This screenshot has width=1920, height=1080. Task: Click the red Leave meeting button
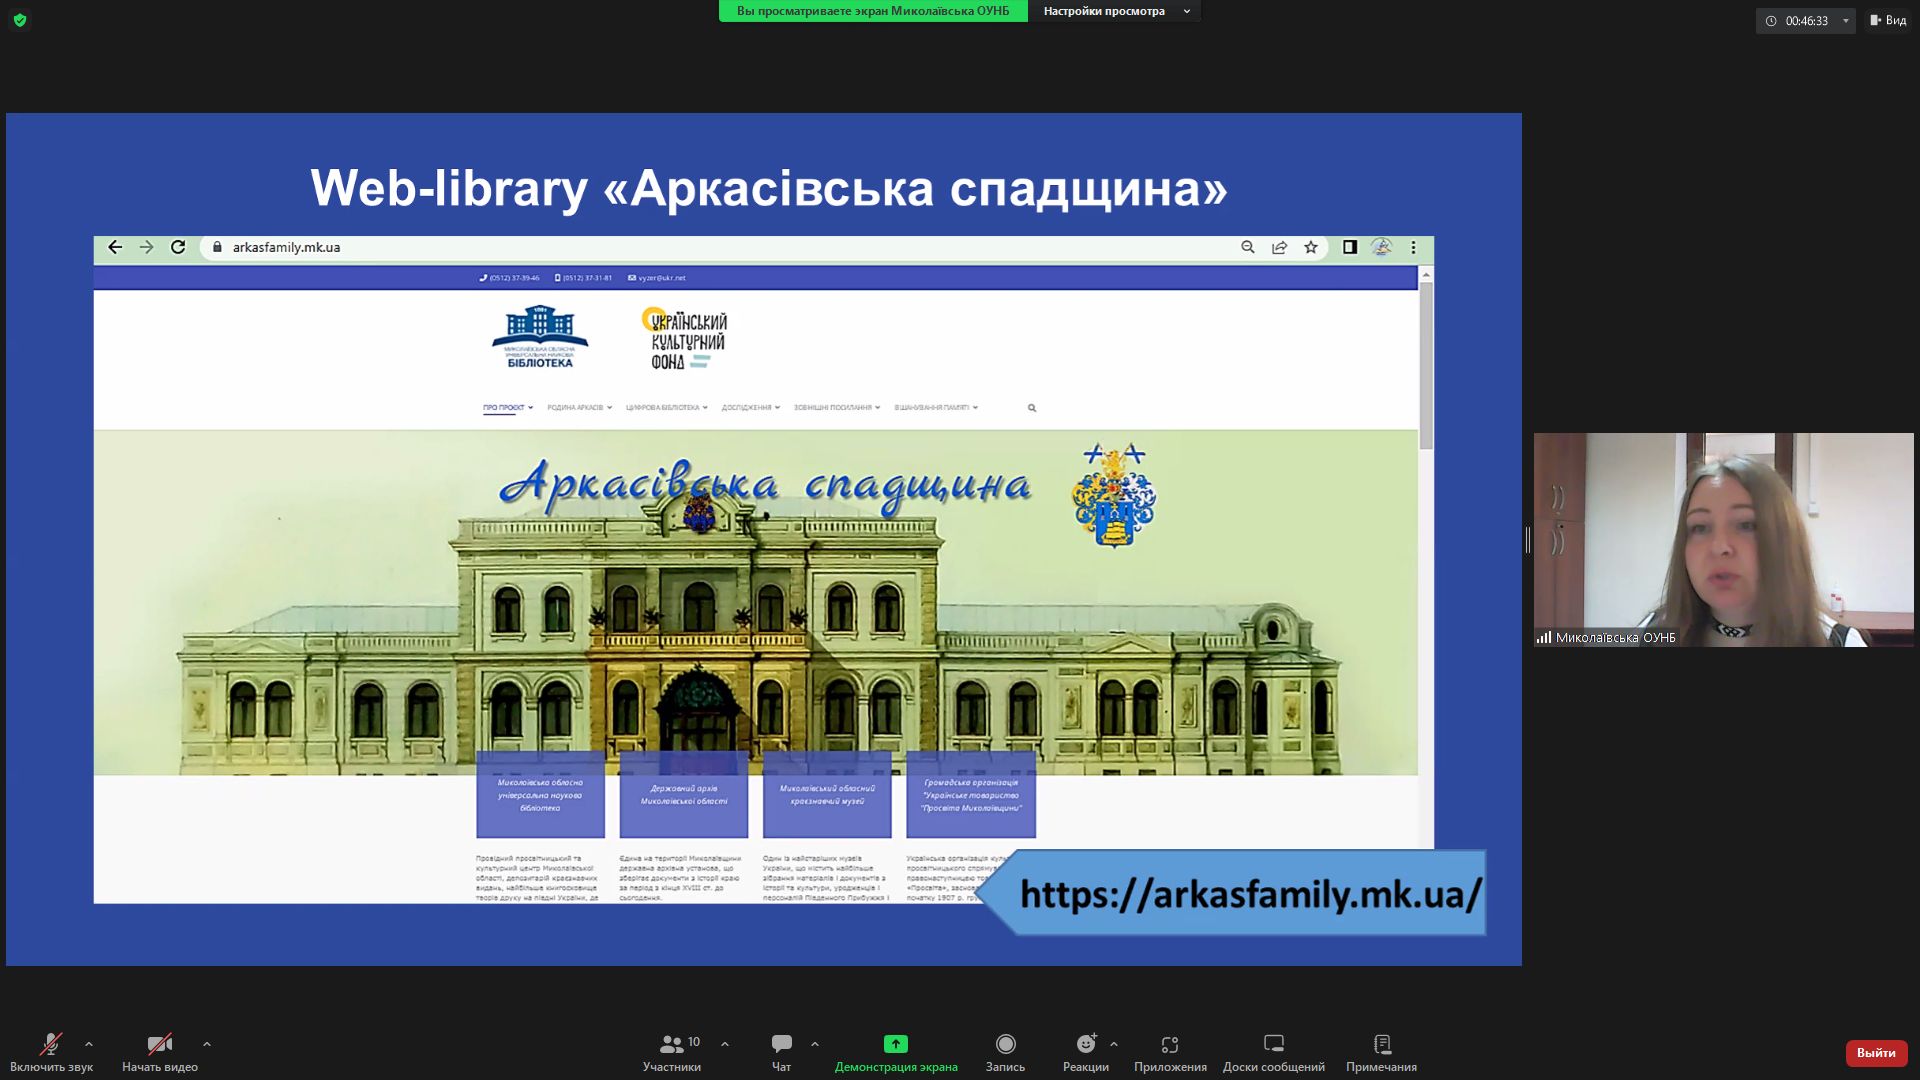(1875, 1052)
